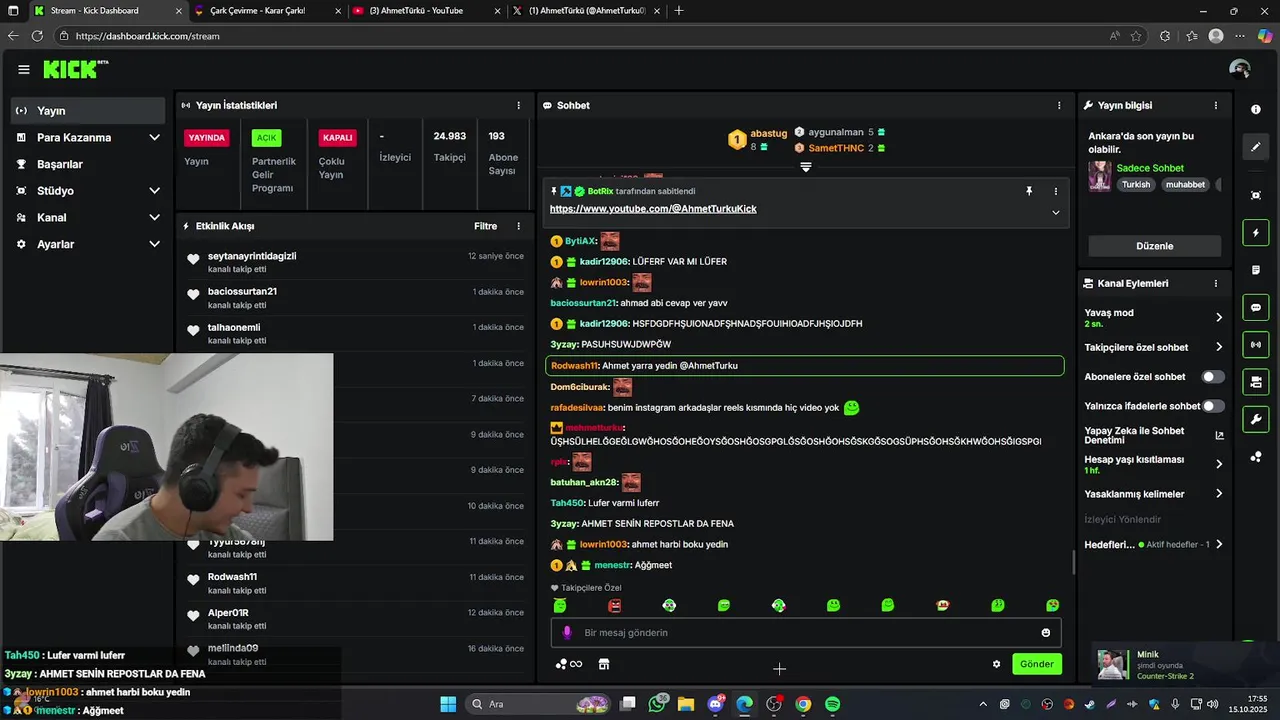1280x720 pixels.
Task: Open Sohbet panel options menu
Action: pos(1059,105)
